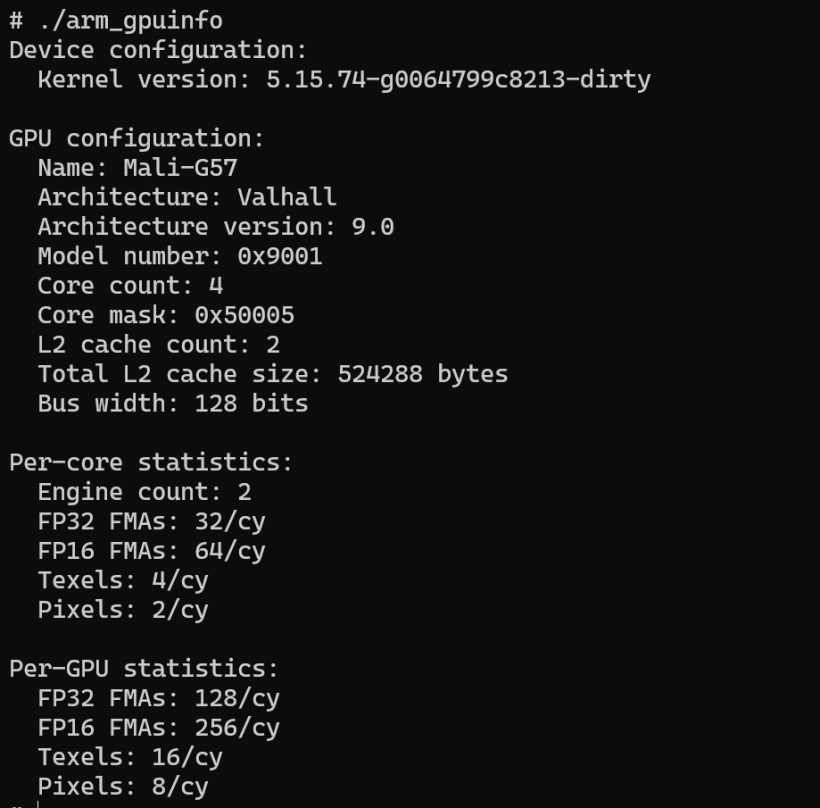Click the Per-GPU statistics heading
This screenshot has width=820, height=808.
pos(144,668)
